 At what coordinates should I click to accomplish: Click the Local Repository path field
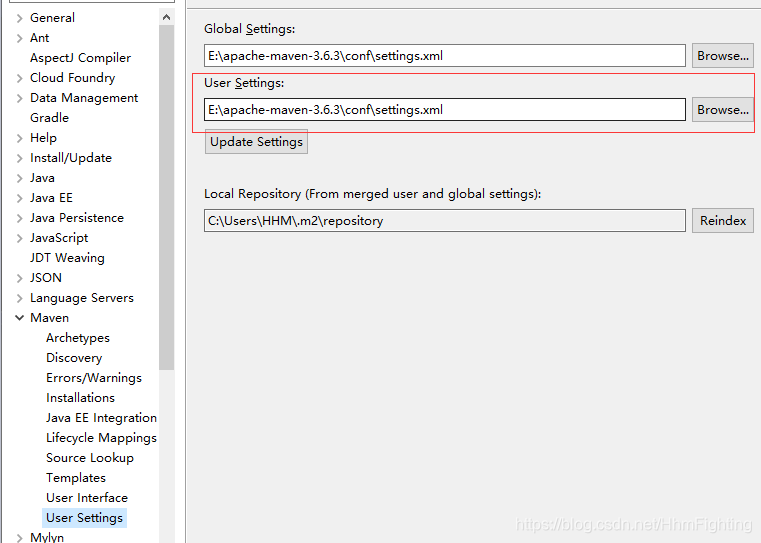click(x=445, y=221)
